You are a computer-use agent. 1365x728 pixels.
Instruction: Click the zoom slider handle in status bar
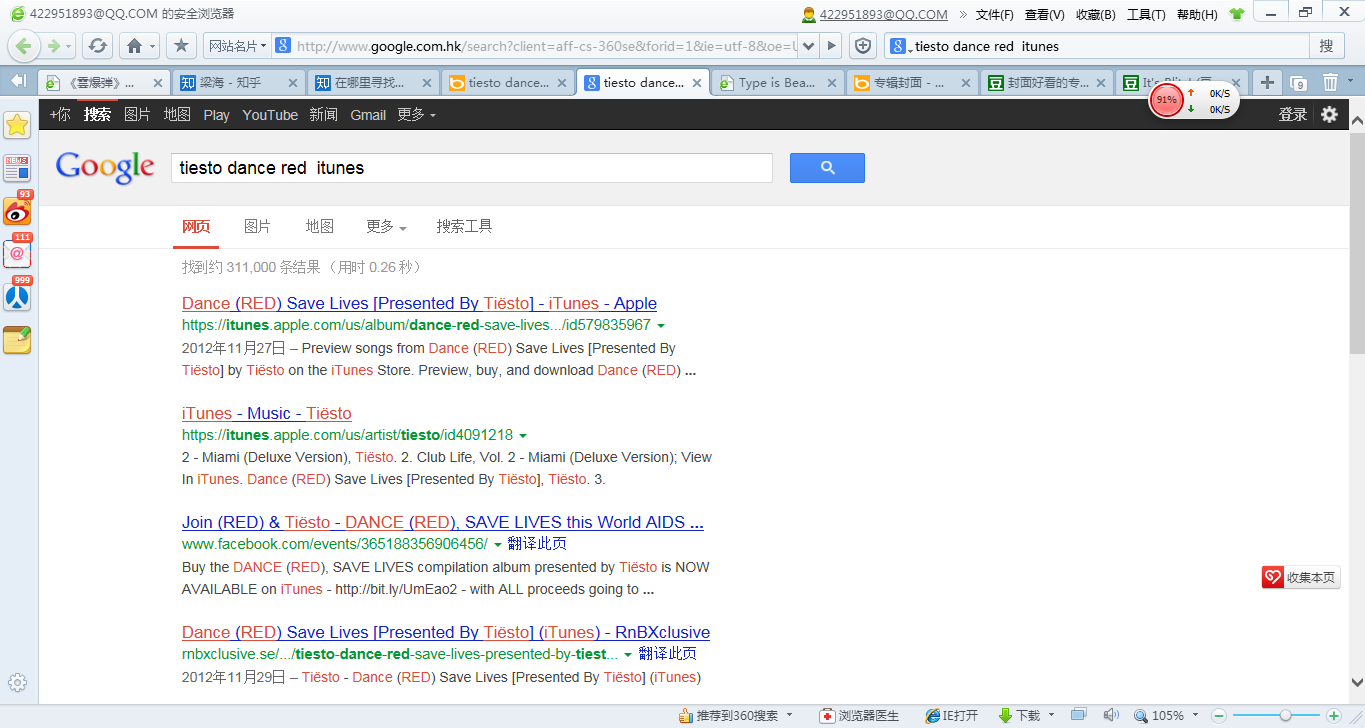(x=1286, y=716)
